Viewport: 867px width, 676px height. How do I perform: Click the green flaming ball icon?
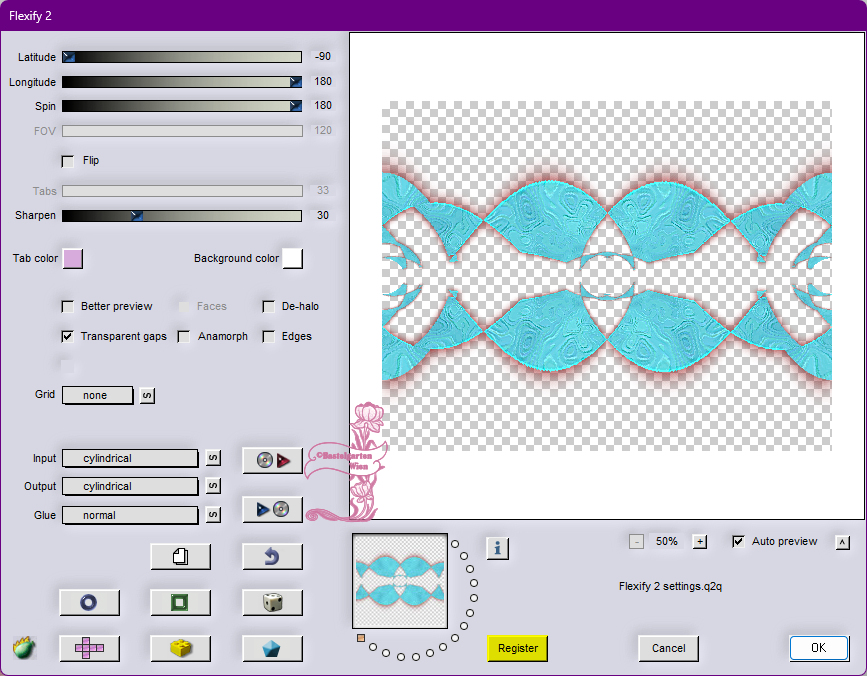point(24,648)
